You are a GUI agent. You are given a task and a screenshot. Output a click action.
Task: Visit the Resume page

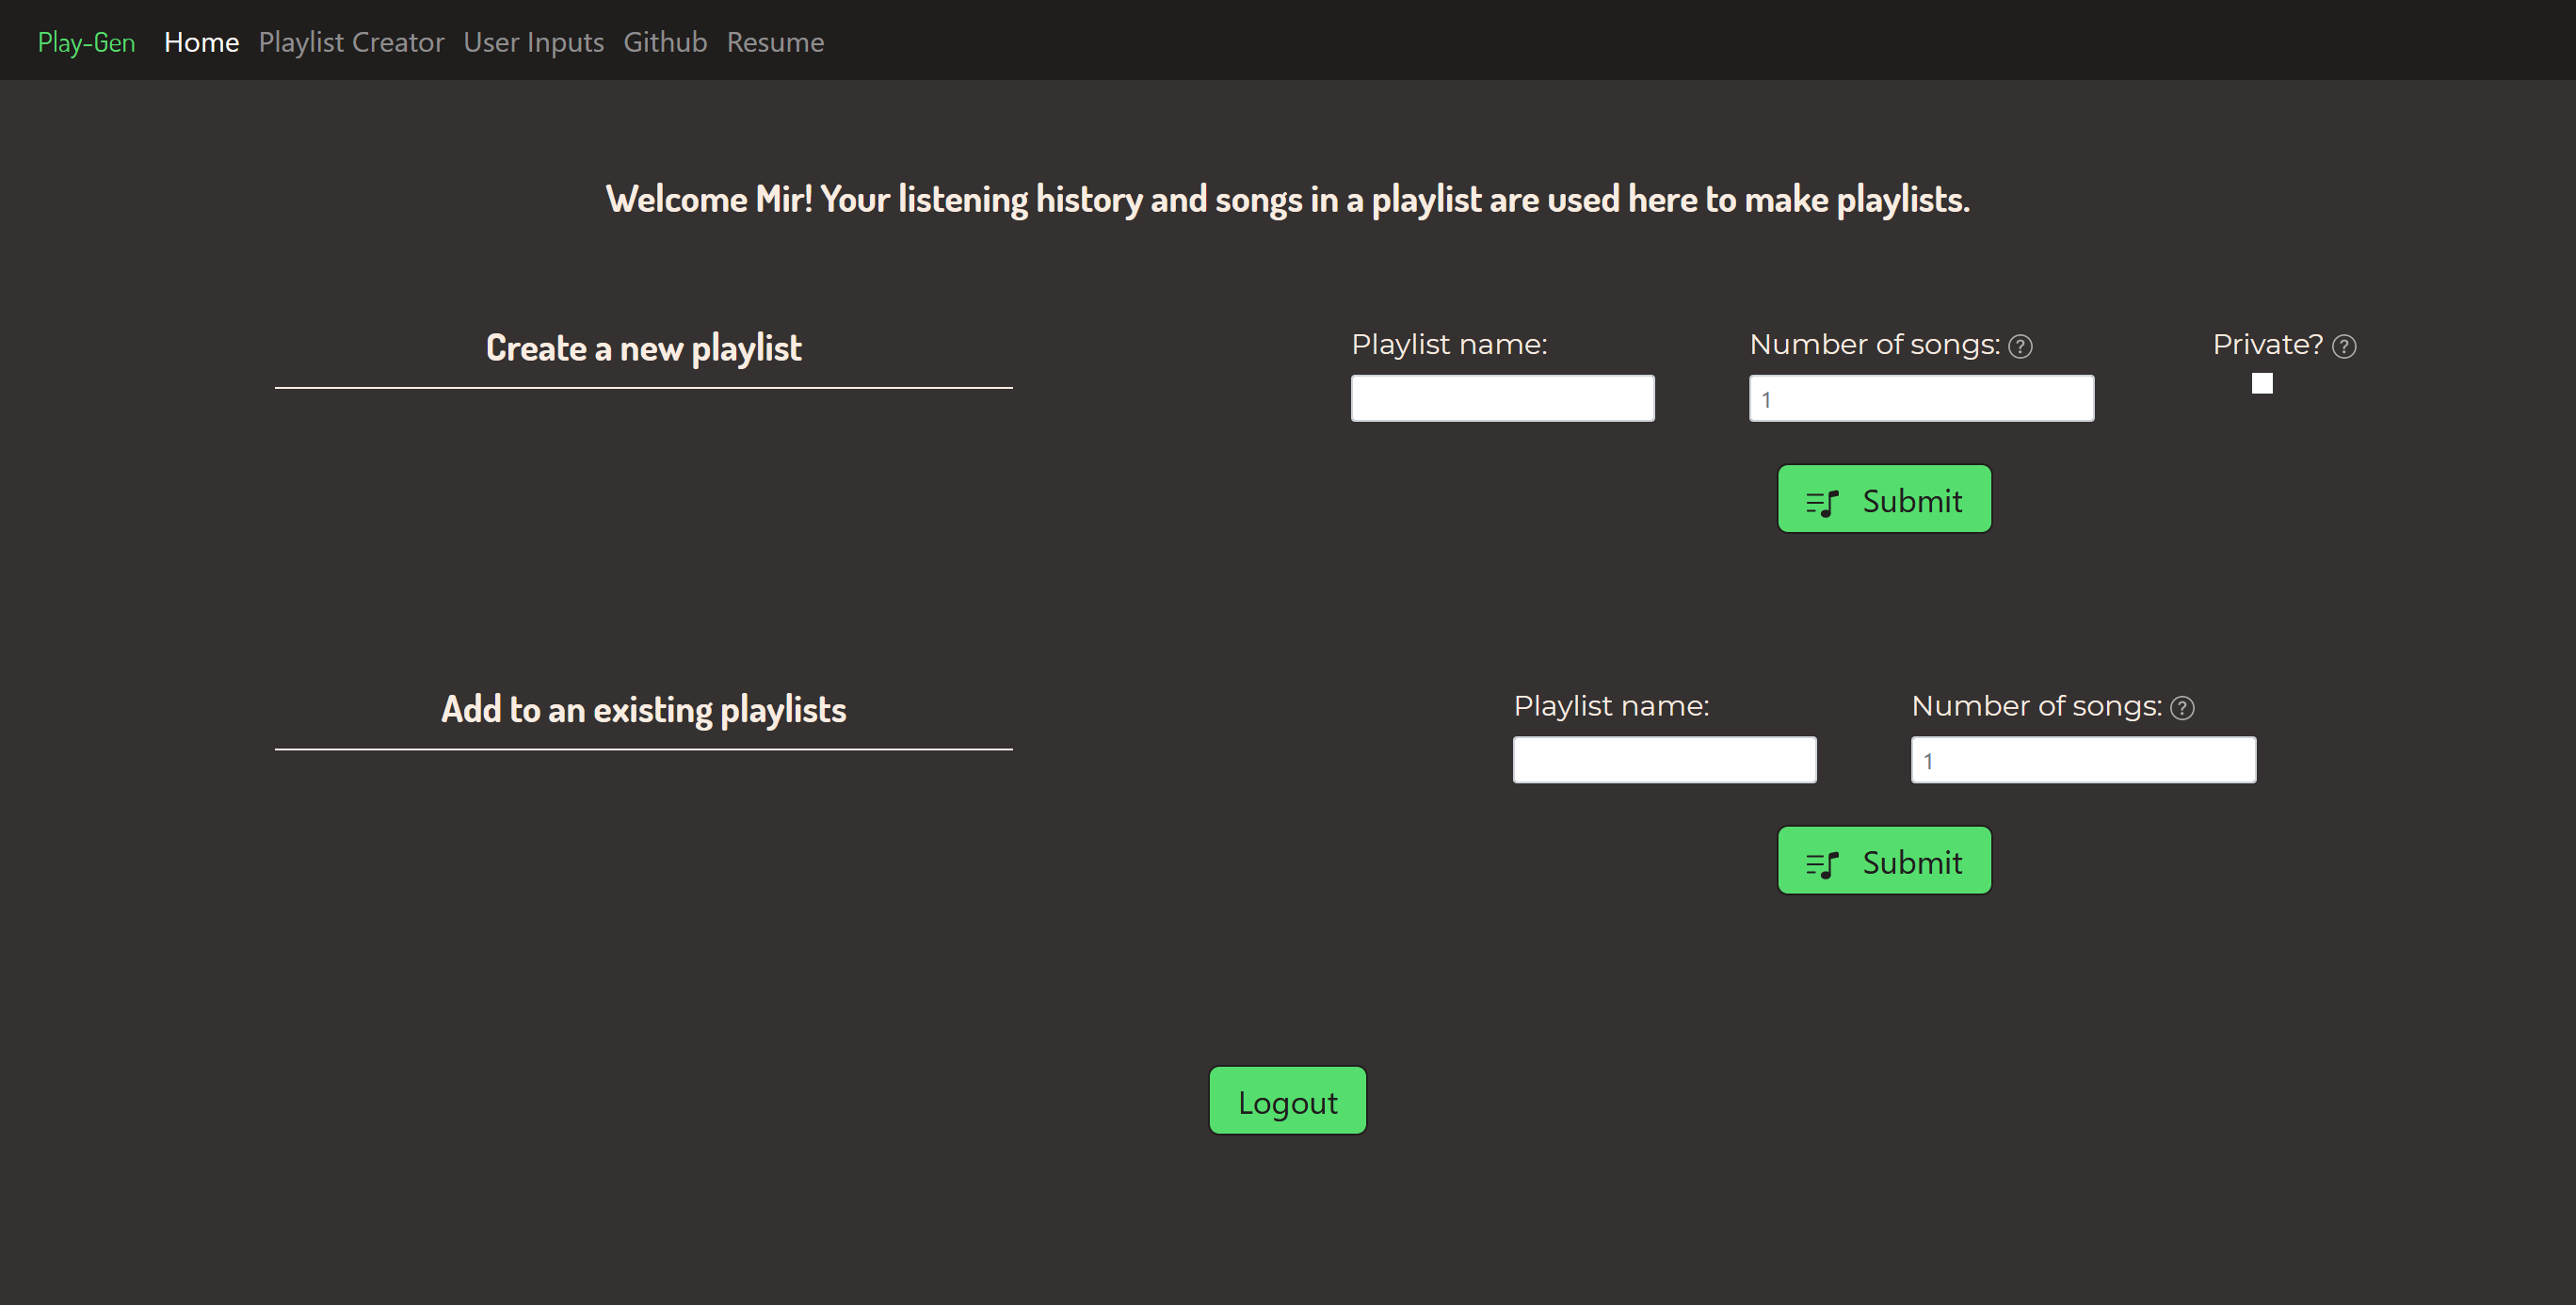(775, 41)
